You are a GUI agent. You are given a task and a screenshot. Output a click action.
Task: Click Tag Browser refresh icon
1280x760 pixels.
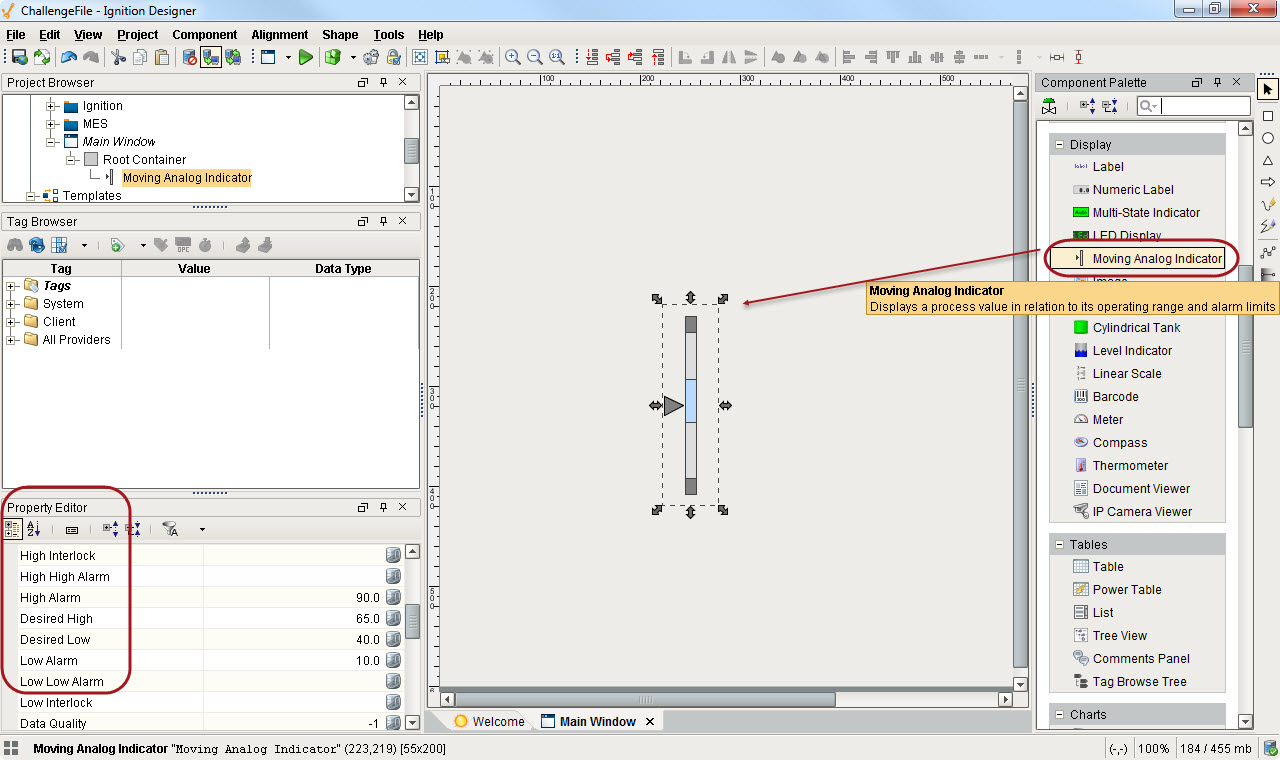(37, 245)
